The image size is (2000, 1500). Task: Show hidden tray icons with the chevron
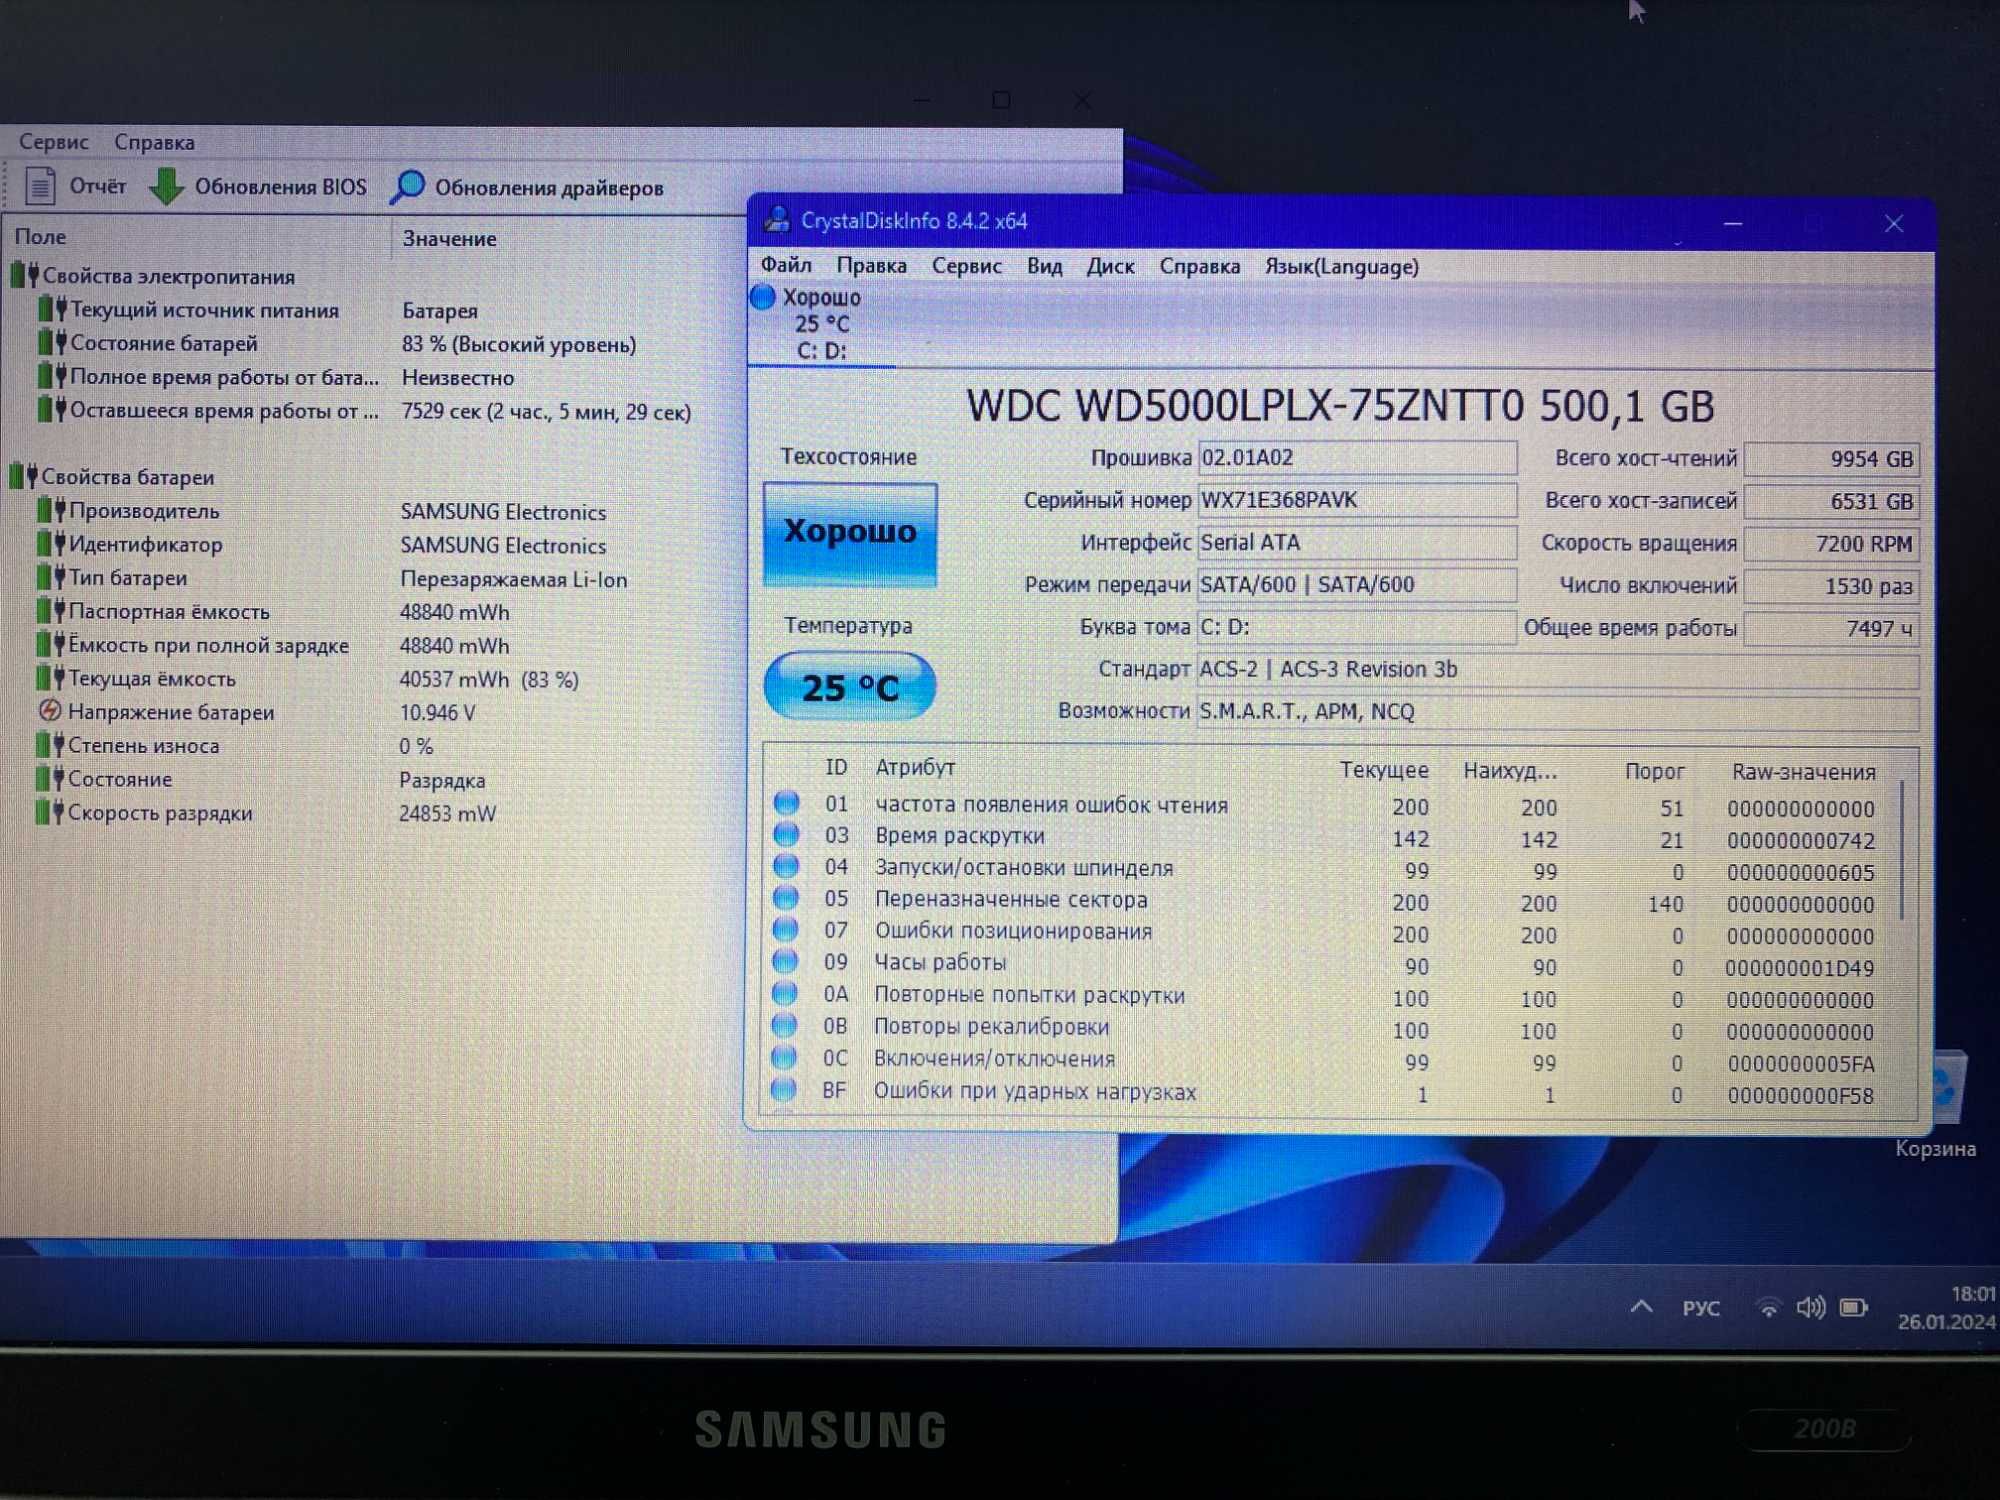click(1641, 1307)
